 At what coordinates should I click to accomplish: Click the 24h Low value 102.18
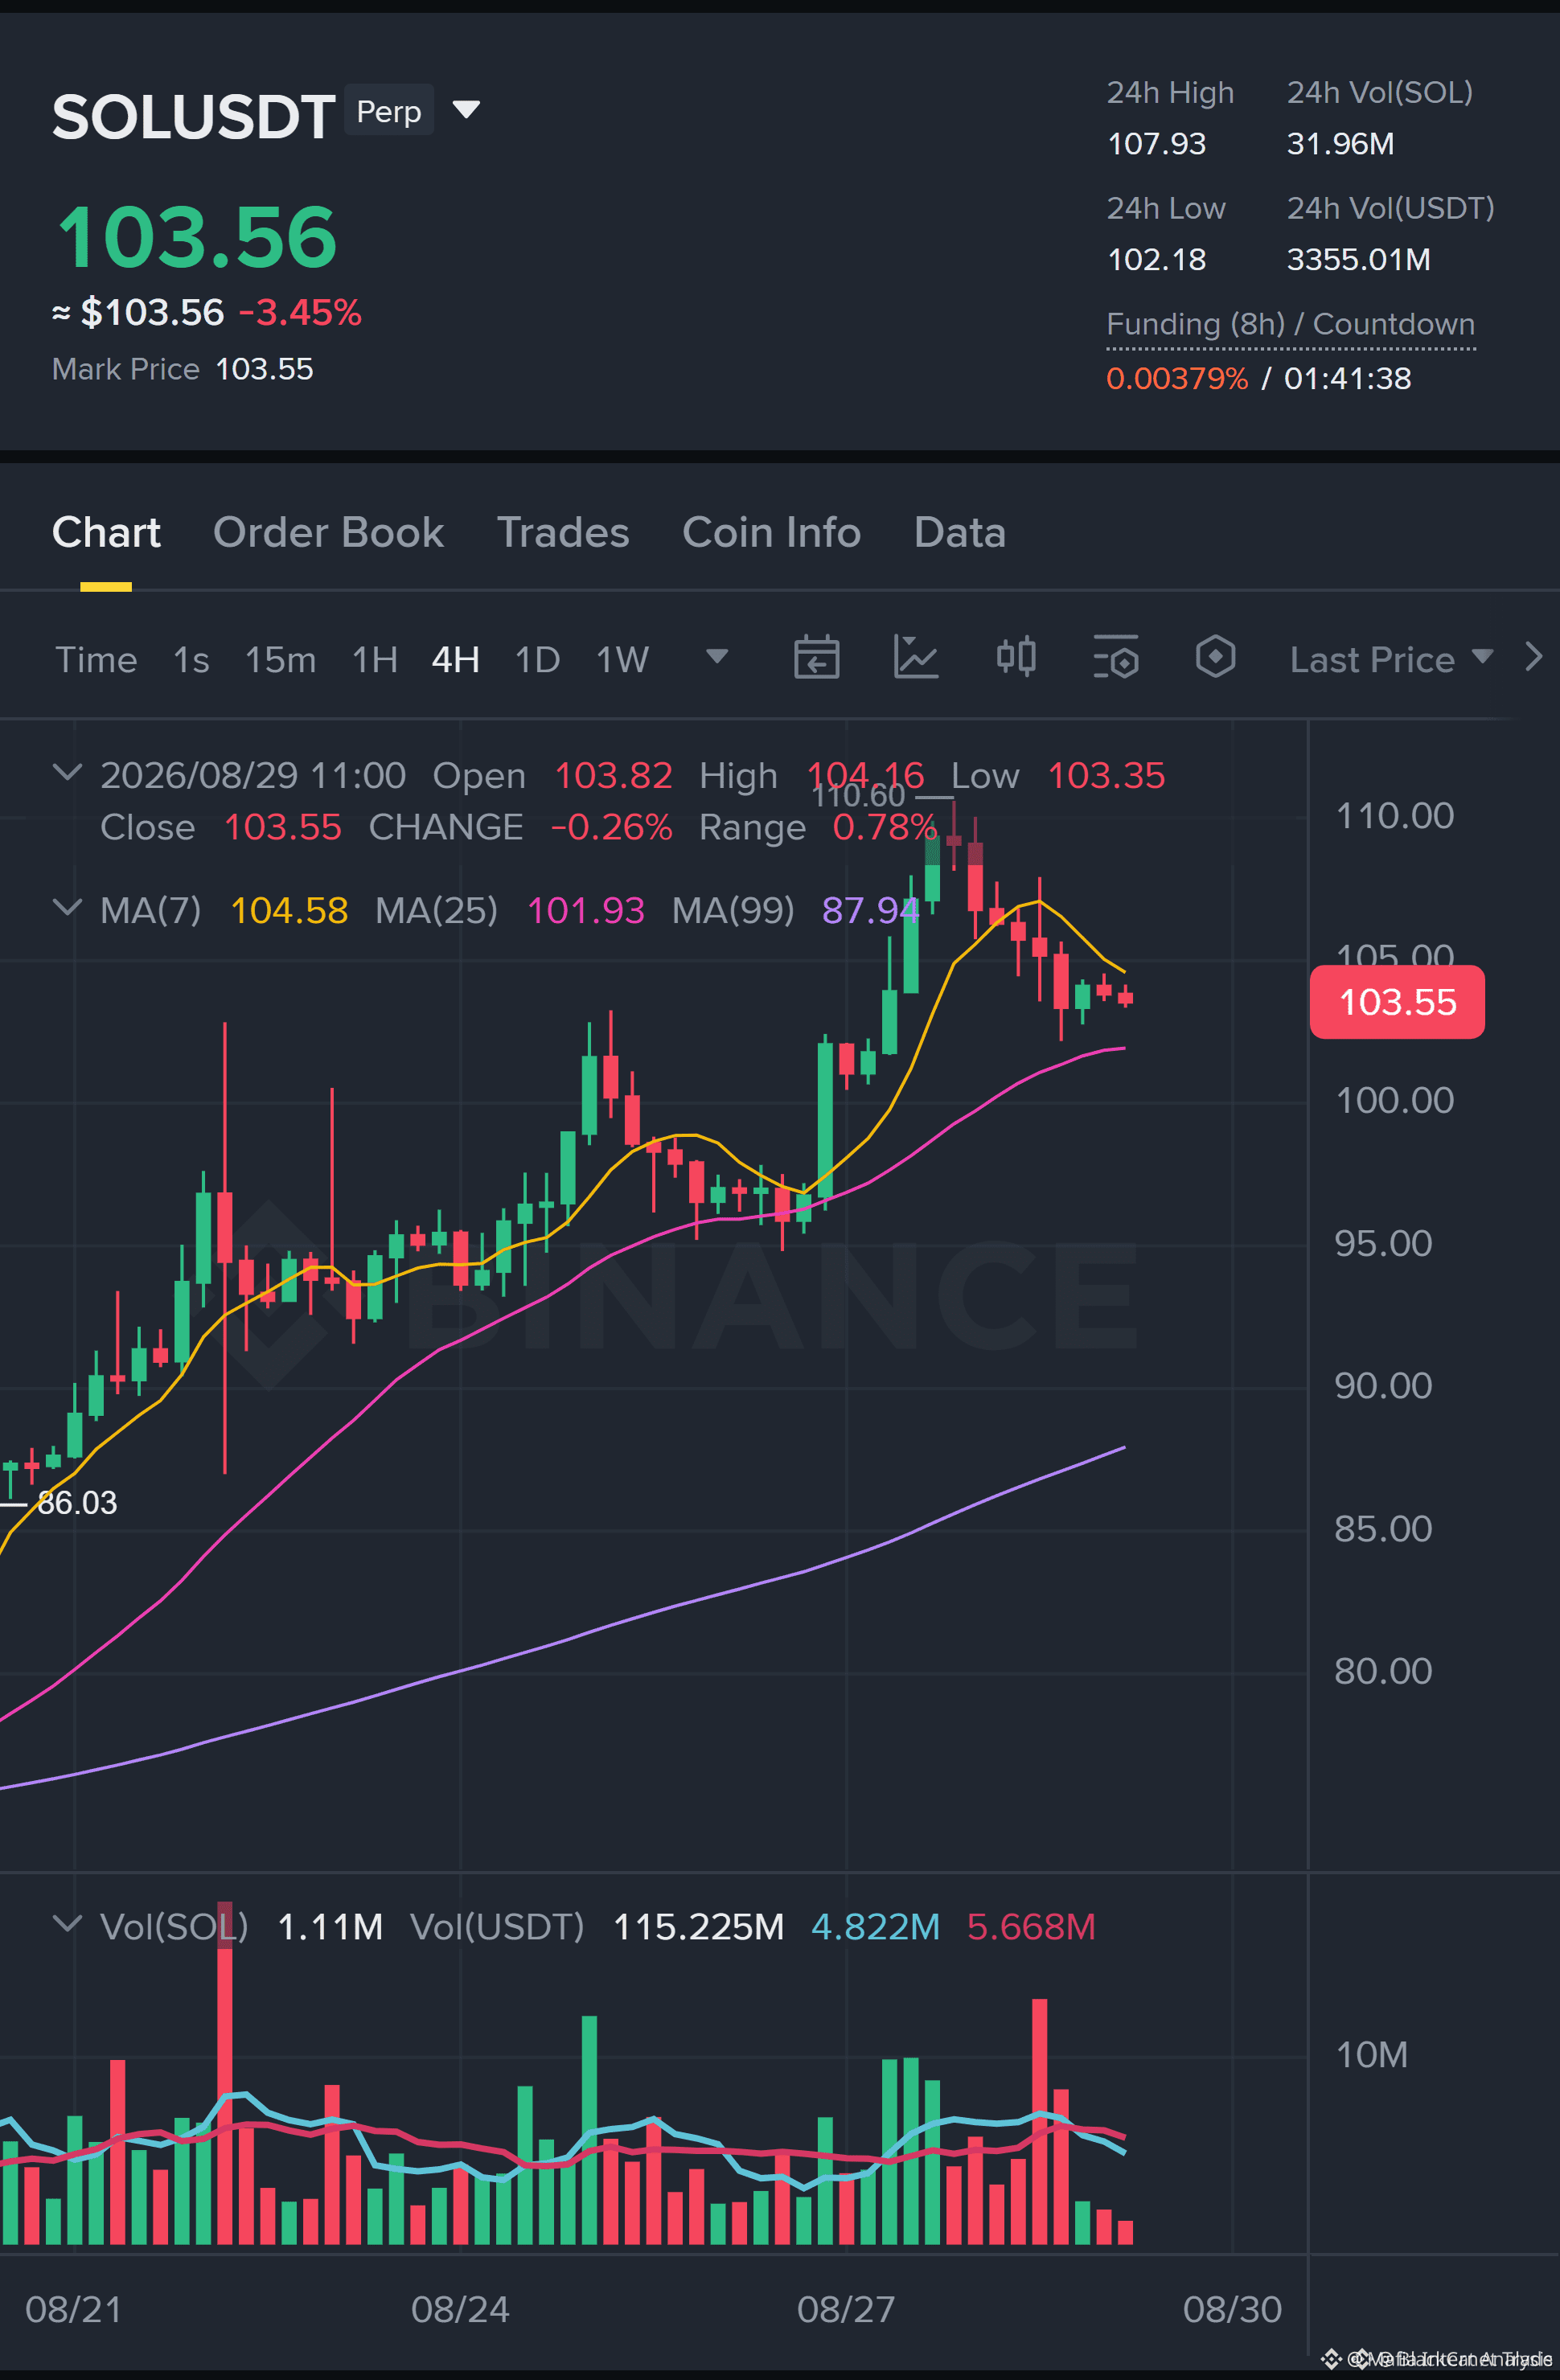click(1156, 260)
